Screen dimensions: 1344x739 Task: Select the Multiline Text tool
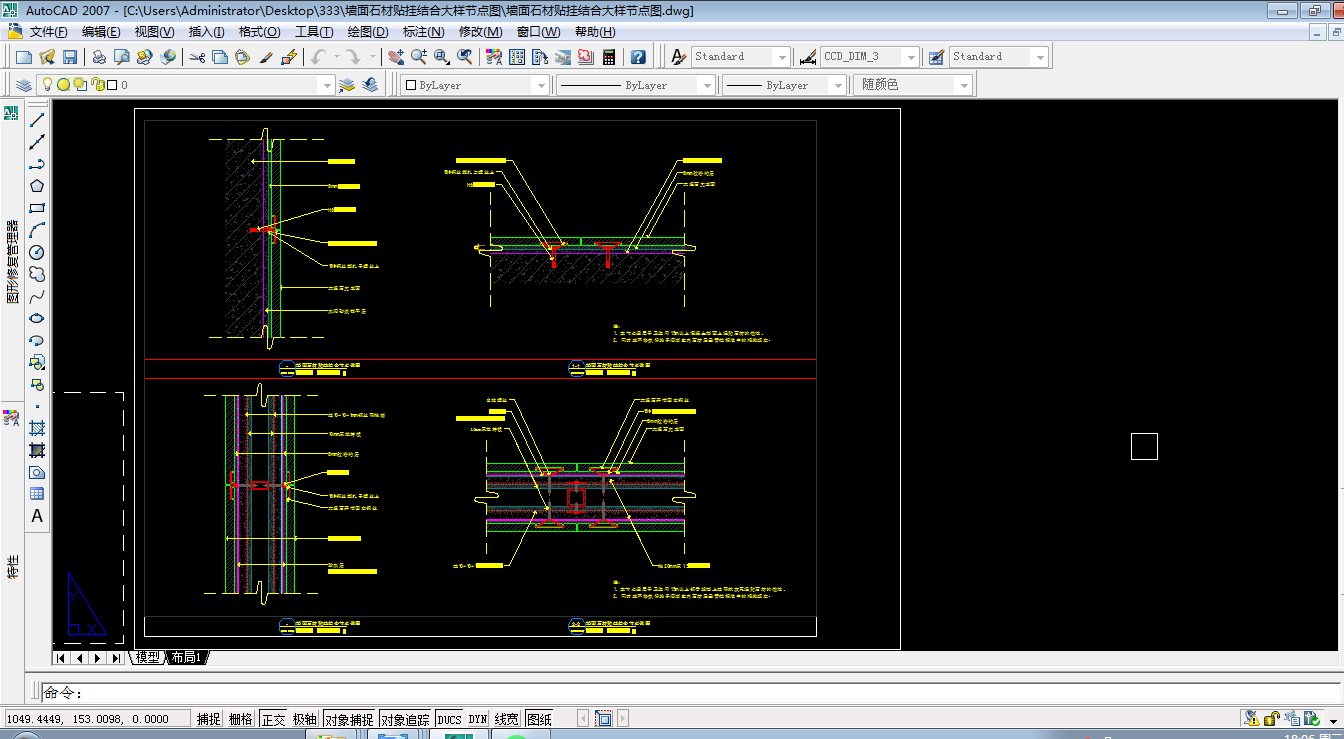[37, 516]
